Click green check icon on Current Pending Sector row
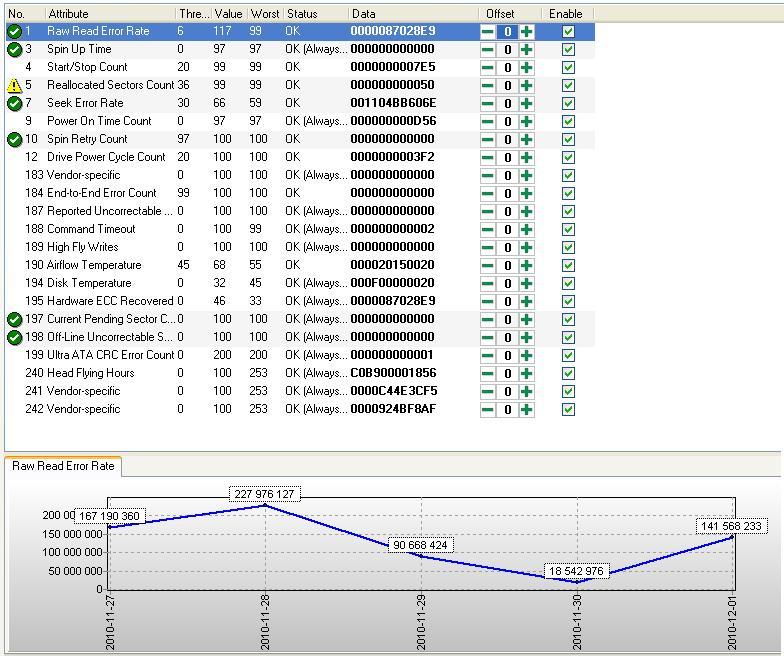 pos(14,320)
